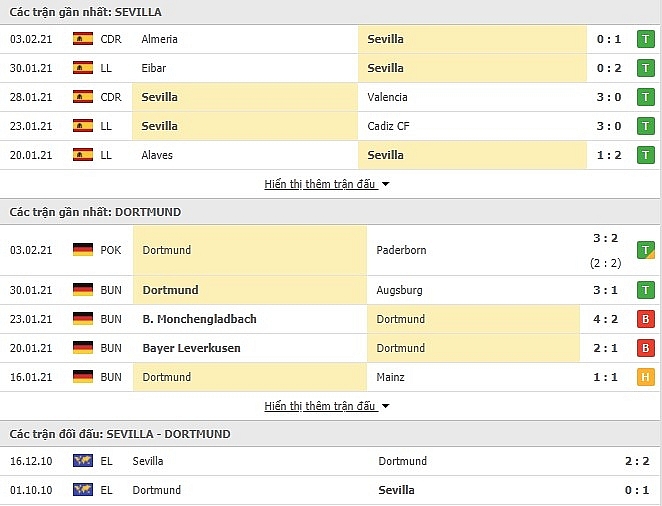Click the Europa League icon on 01.10.10 row
The width and height of the screenshot is (662, 506).
point(83,490)
